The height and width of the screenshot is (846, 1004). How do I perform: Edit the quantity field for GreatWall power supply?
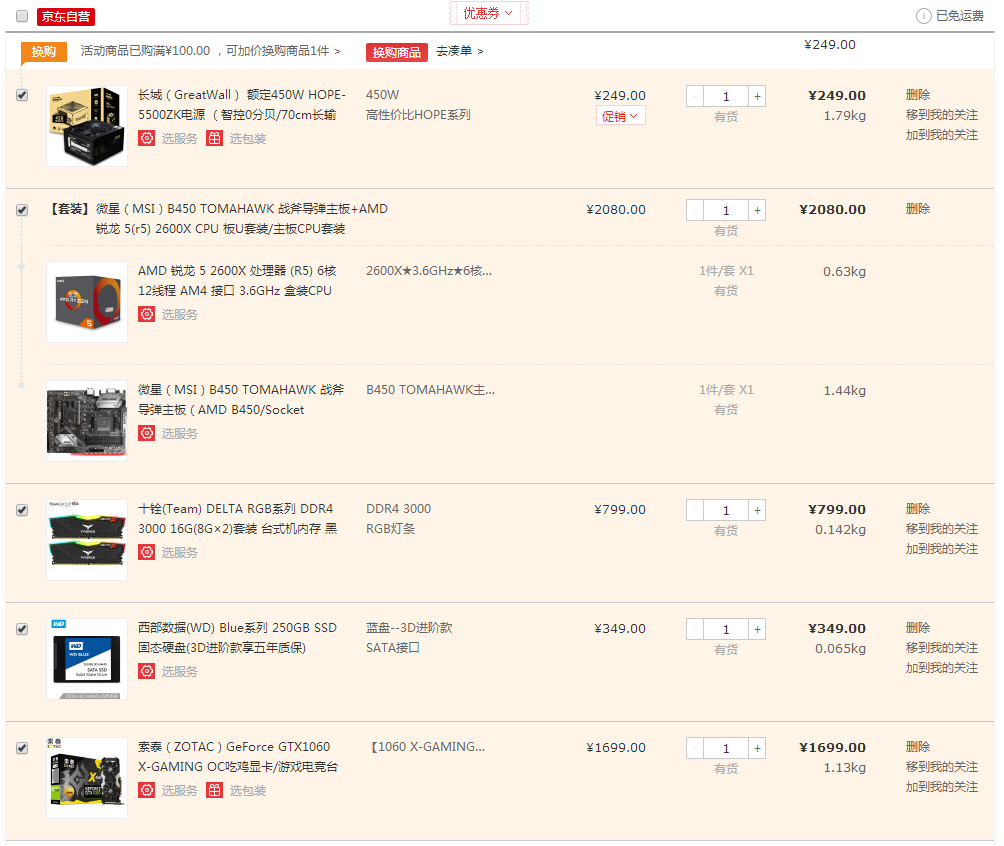726,96
